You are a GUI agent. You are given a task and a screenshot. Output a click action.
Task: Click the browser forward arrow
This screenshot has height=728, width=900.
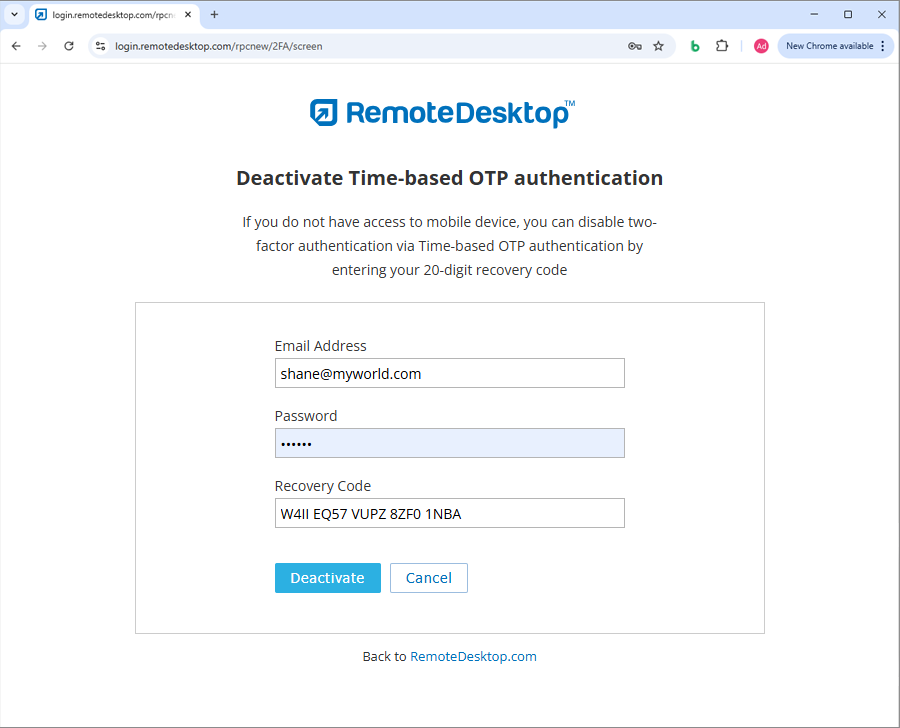[x=42, y=46]
